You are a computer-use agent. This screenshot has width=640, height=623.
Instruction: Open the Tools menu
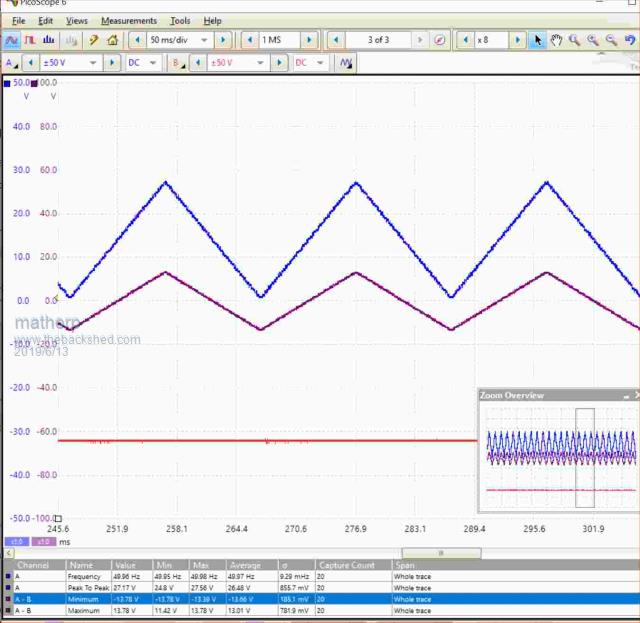(180, 20)
